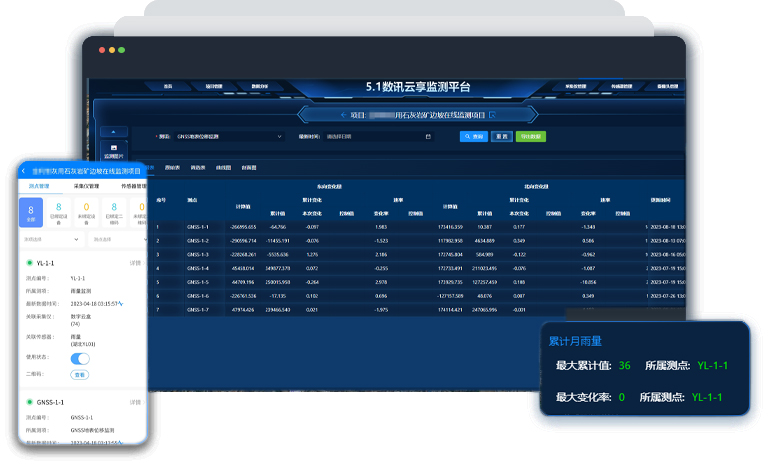This screenshot has height=466, width=768.
Task: Click the 首页 top navigation item
Action: pos(168,86)
